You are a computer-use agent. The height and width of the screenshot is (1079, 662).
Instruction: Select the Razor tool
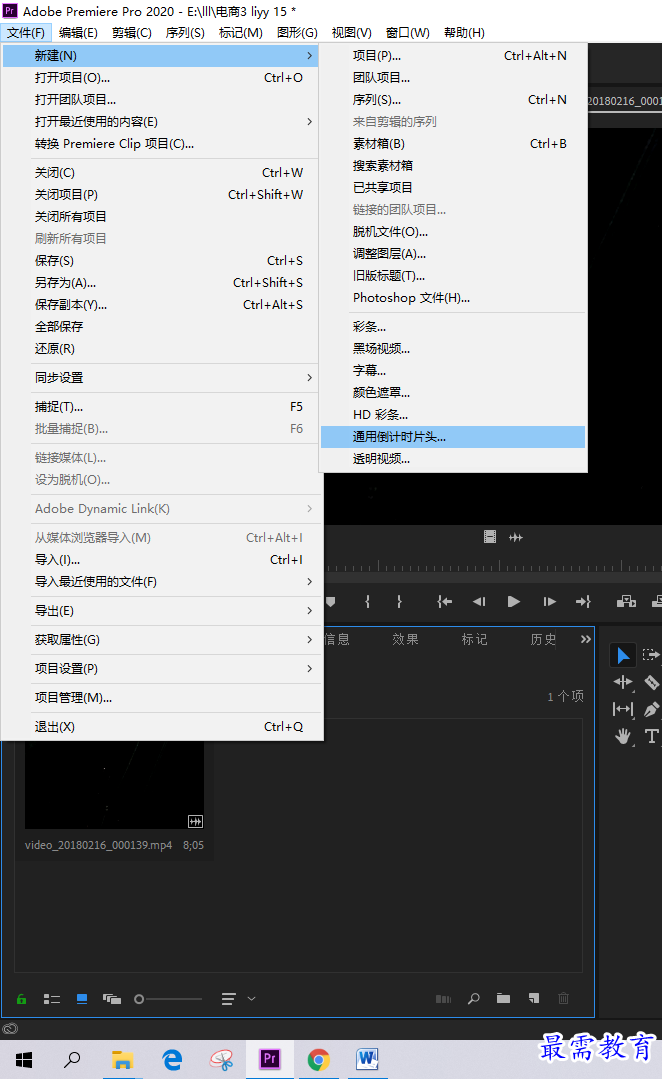tap(651, 682)
